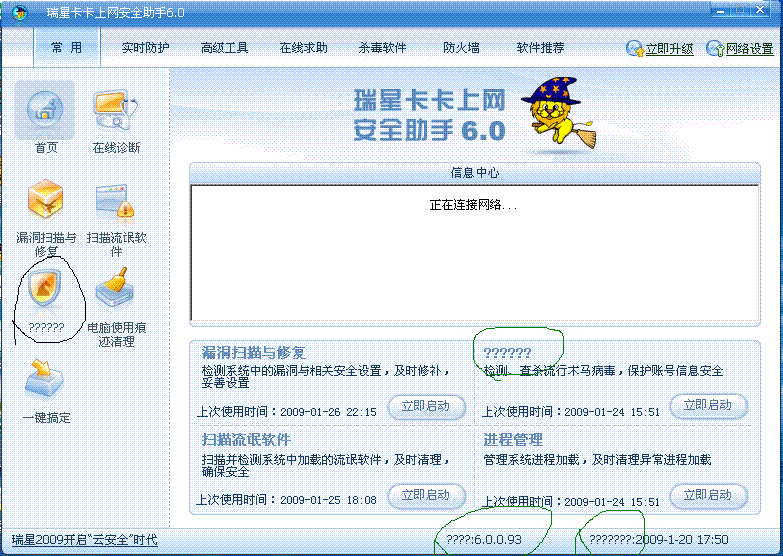Select the 一键搞定 one-click fix icon

pos(45,380)
